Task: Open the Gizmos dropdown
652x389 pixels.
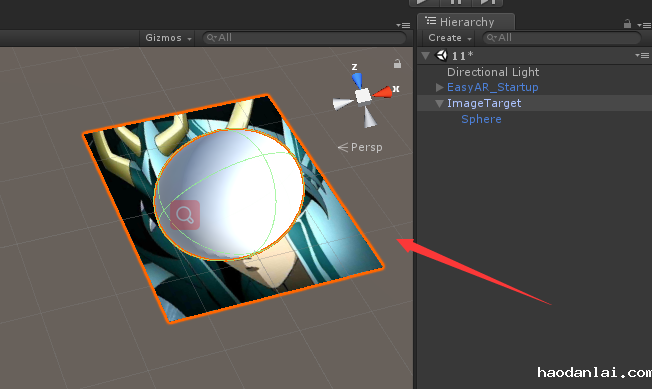Action: 168,38
